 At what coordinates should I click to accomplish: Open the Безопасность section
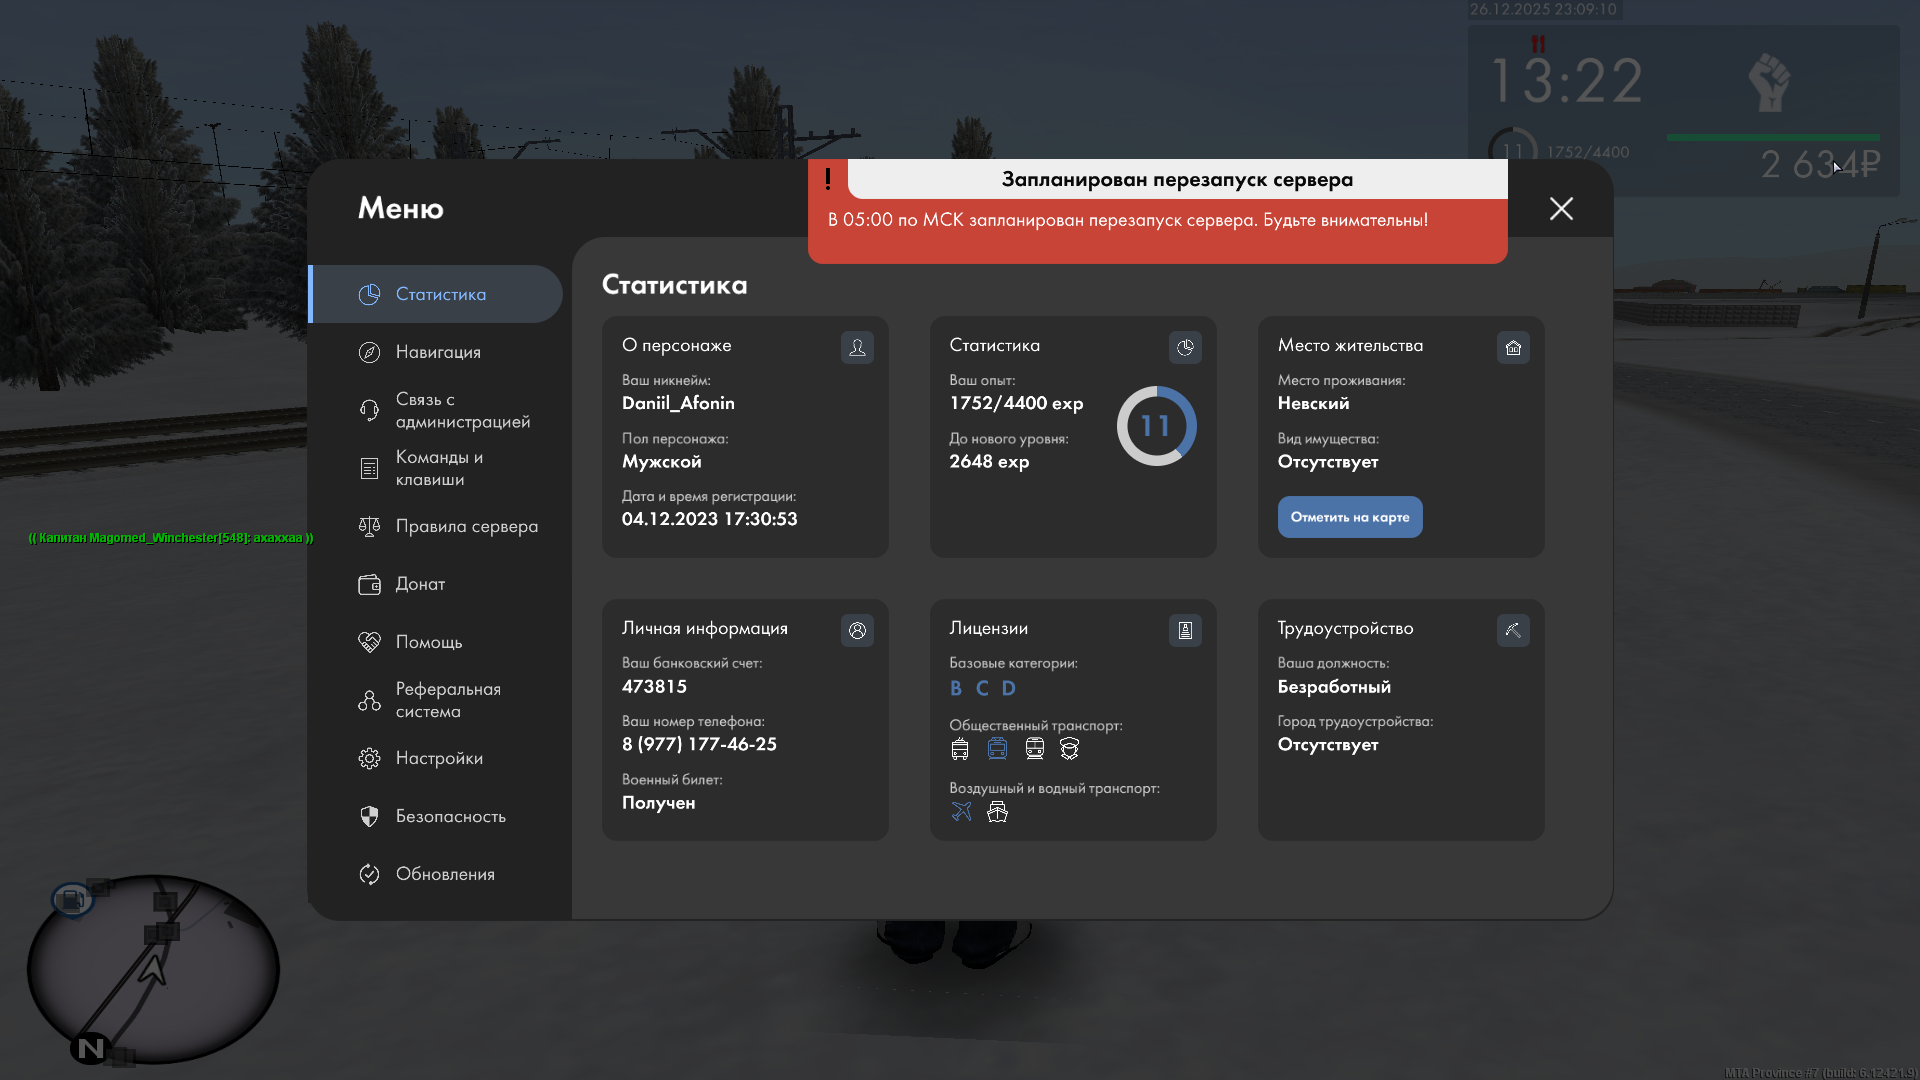click(450, 816)
